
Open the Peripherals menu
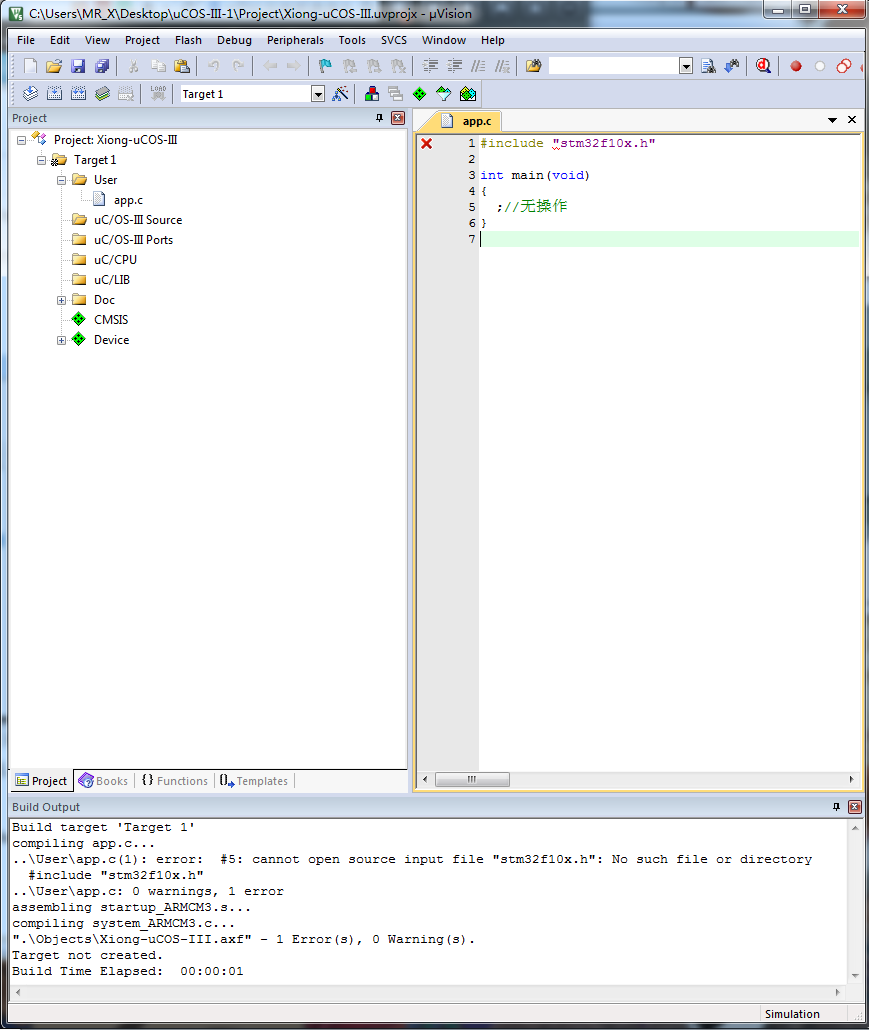[x=294, y=41]
